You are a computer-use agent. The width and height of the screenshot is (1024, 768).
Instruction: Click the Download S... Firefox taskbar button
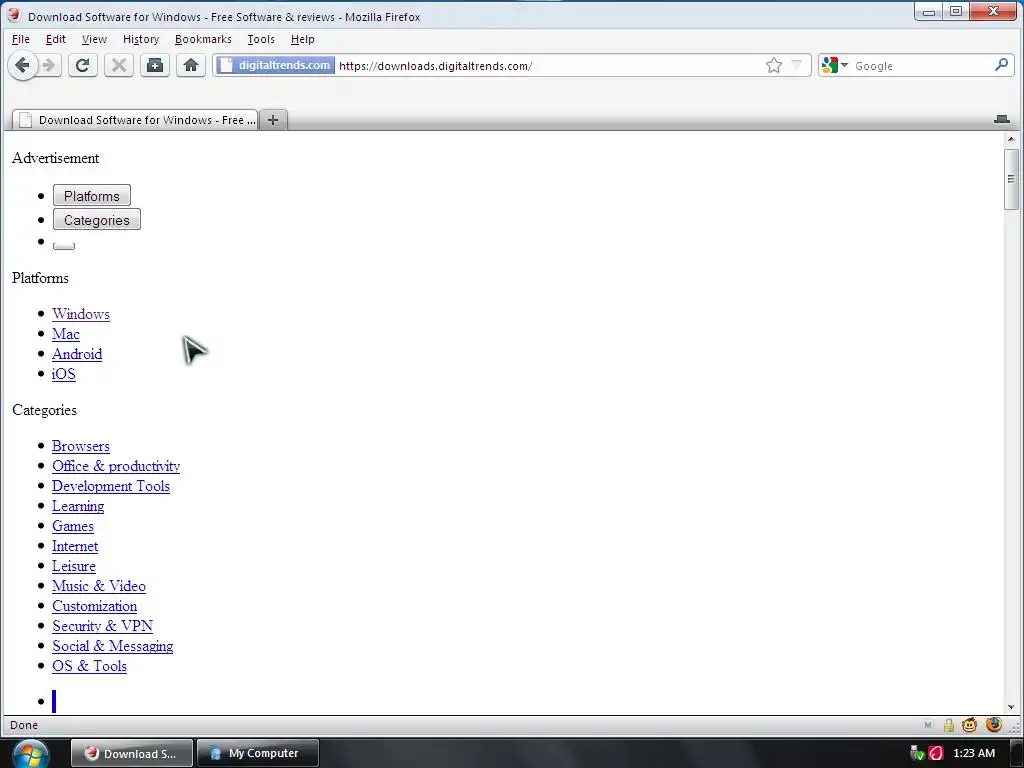click(132, 753)
